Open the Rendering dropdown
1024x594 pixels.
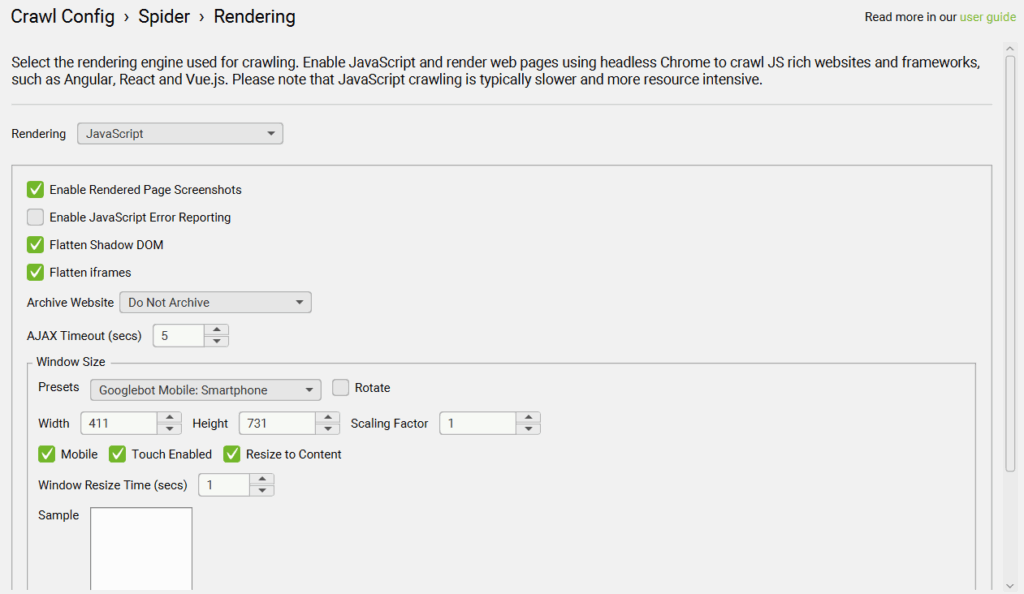coord(180,133)
